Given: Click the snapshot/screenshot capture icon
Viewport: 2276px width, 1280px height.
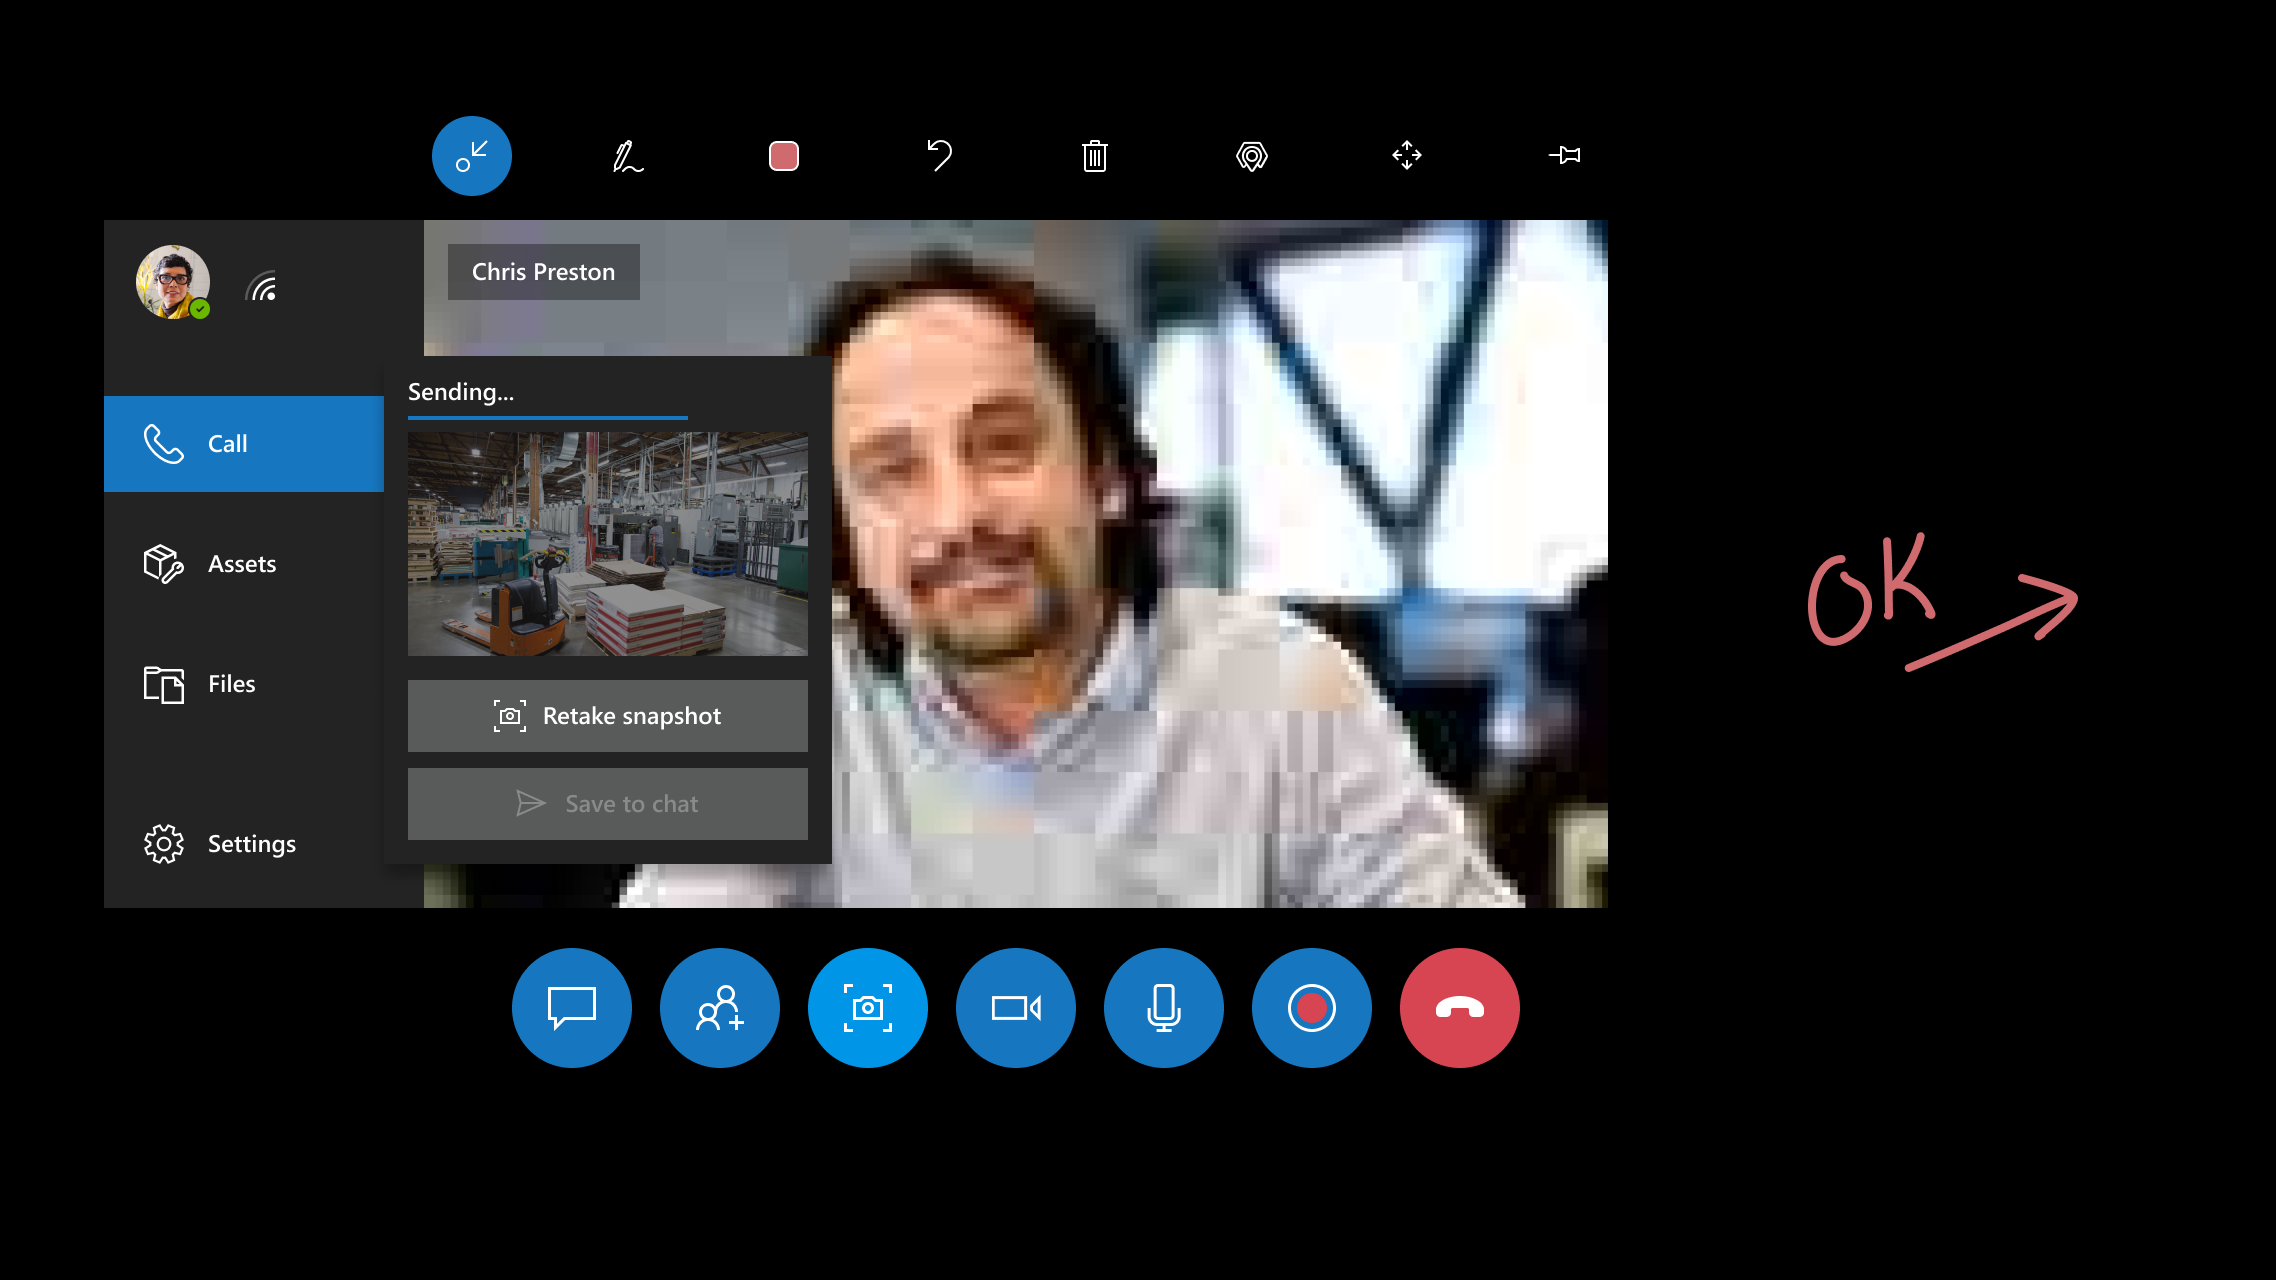Looking at the screenshot, I should pyautogui.click(x=868, y=1008).
